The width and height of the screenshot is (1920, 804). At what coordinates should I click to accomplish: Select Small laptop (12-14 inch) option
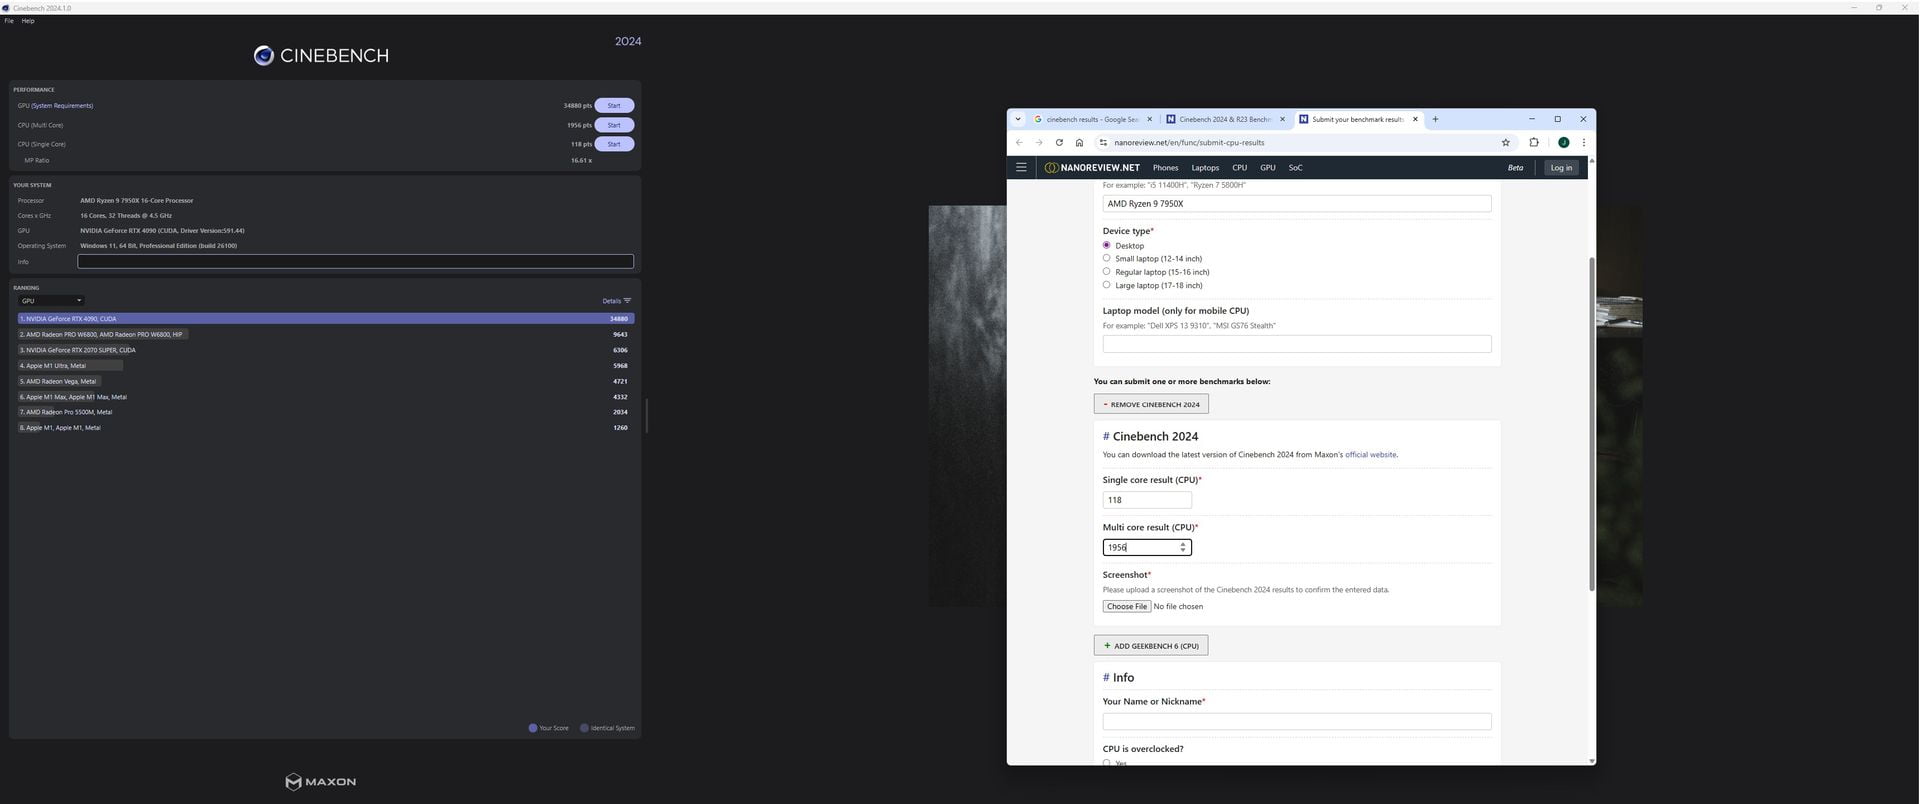1106,258
